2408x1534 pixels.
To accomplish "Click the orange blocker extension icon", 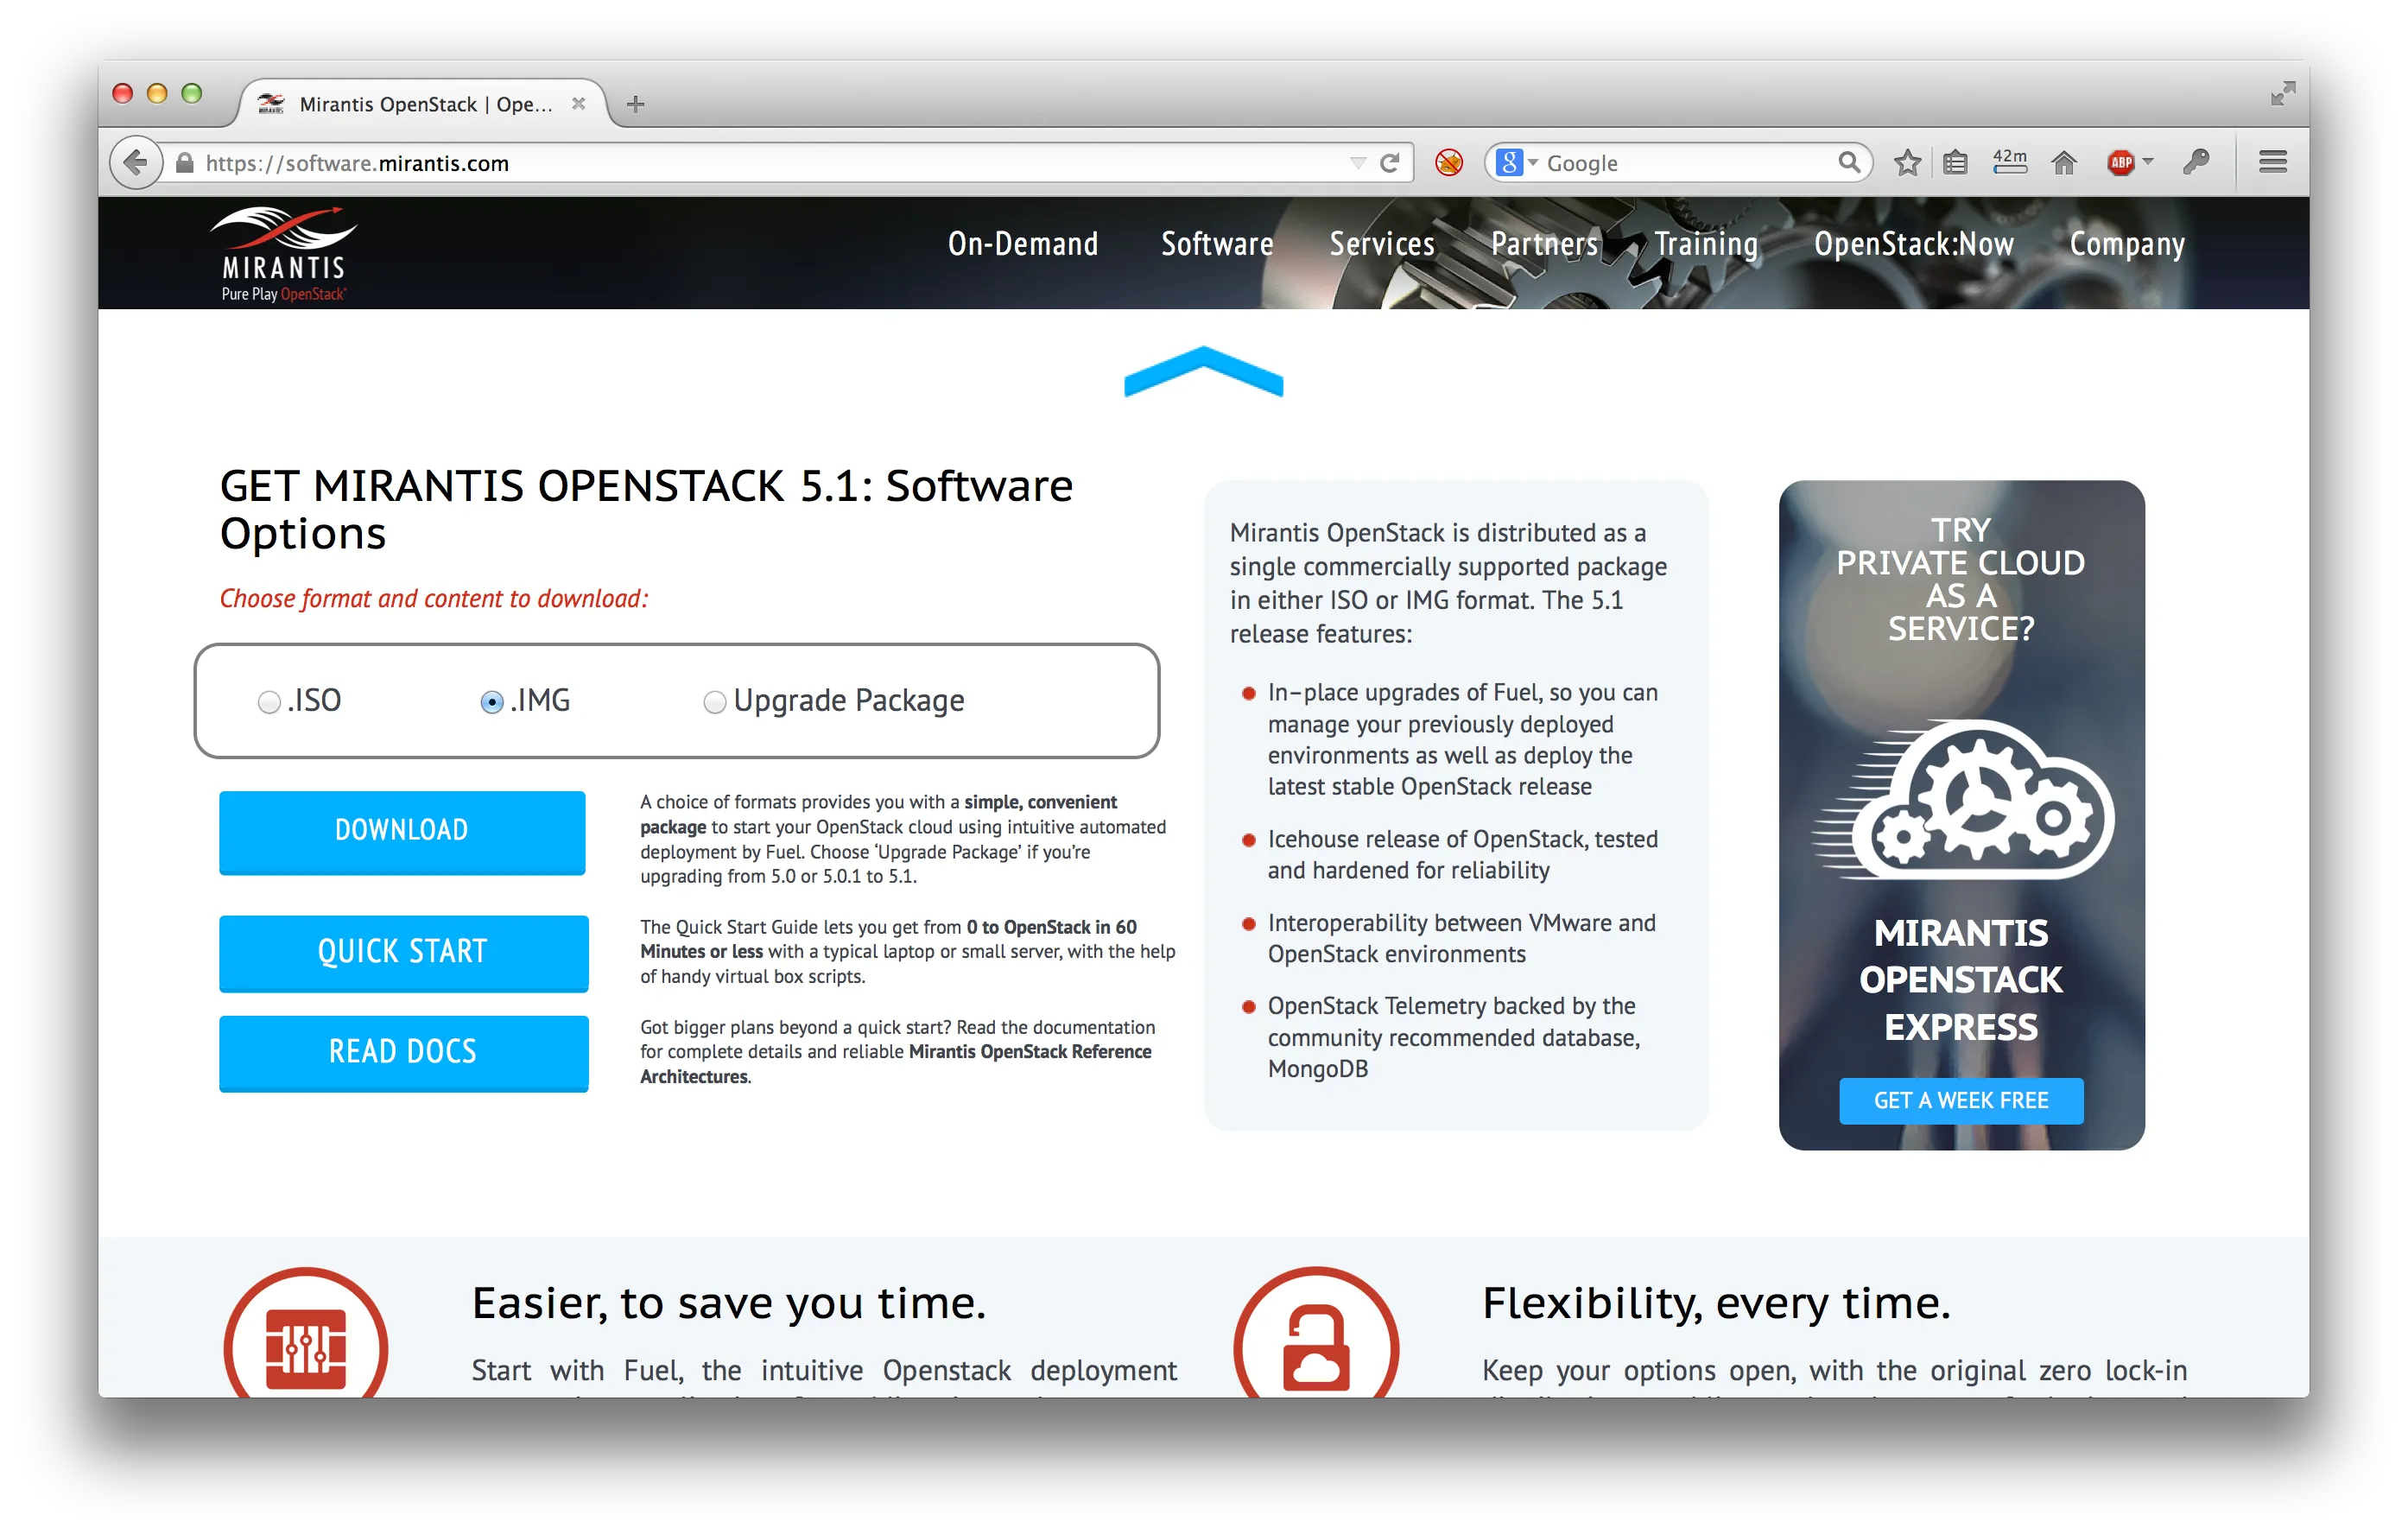I will tap(1448, 162).
